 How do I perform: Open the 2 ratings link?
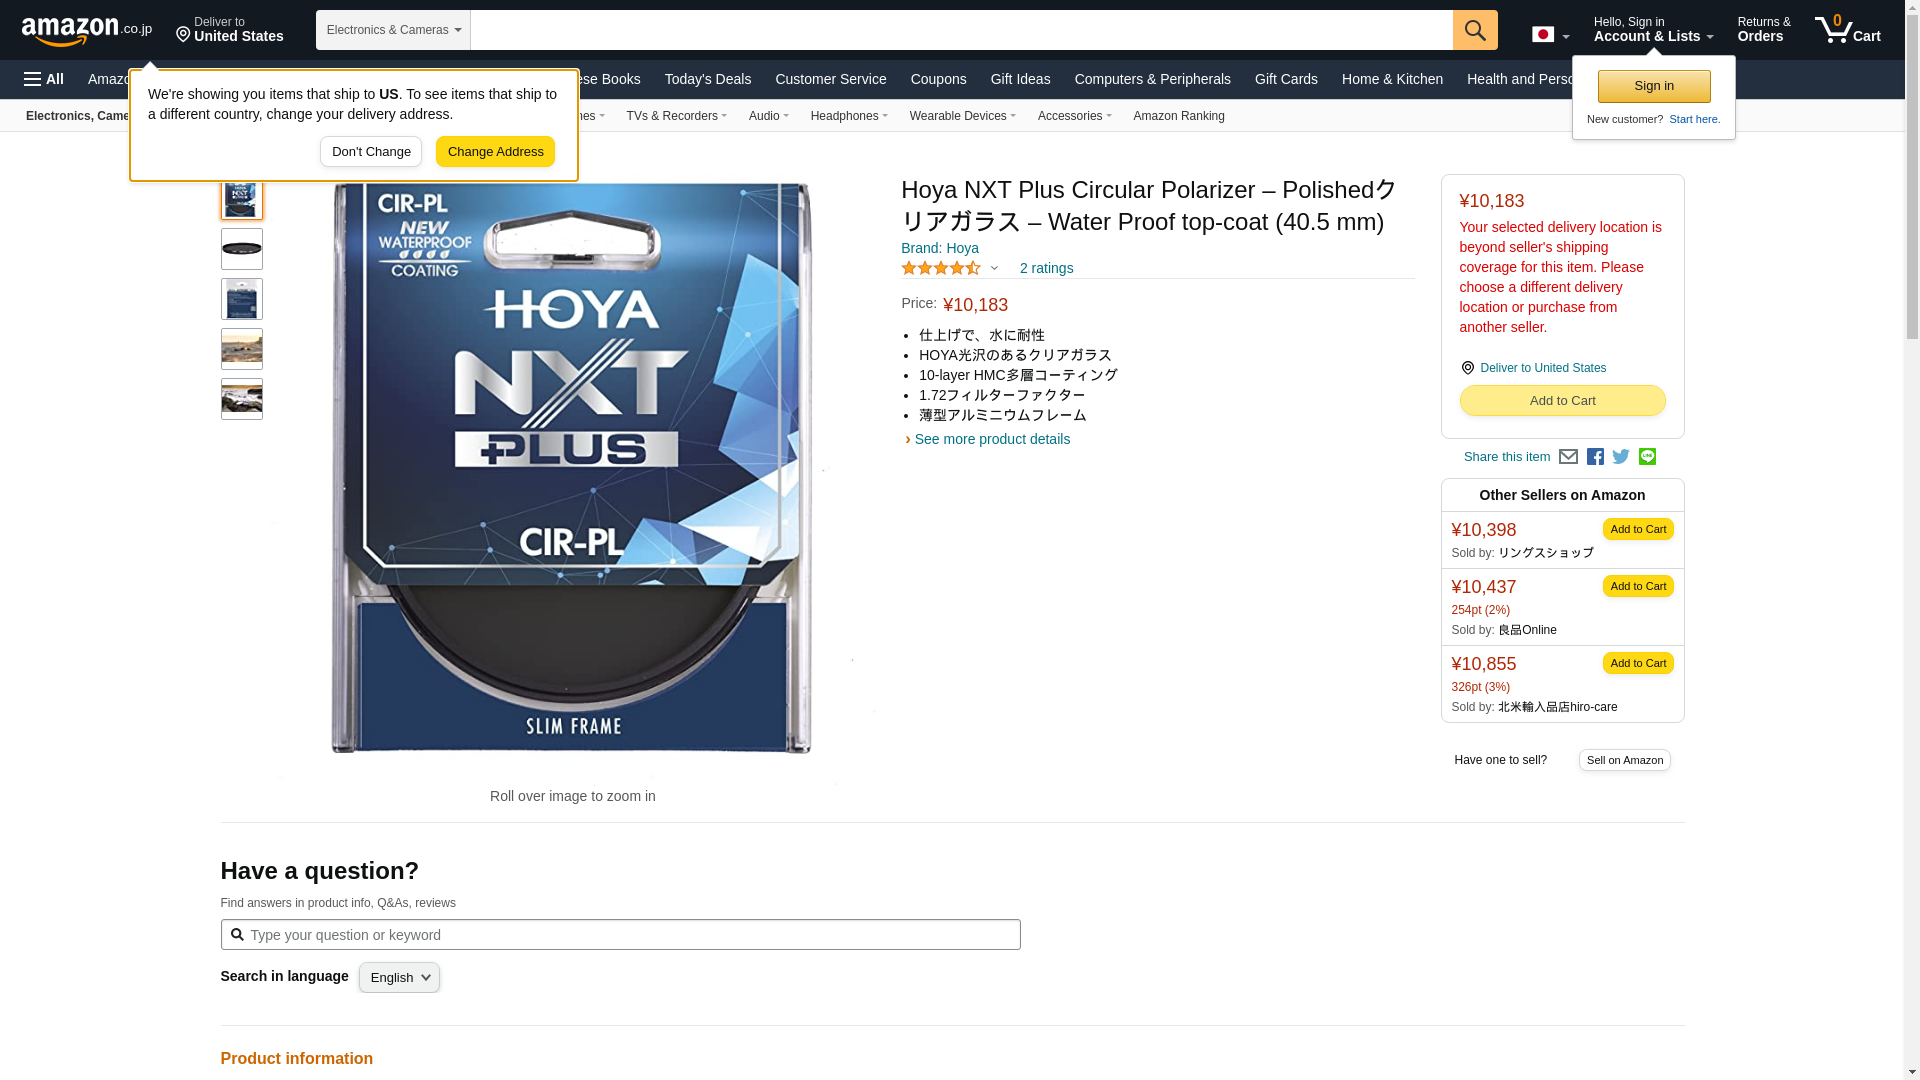(x=1046, y=268)
